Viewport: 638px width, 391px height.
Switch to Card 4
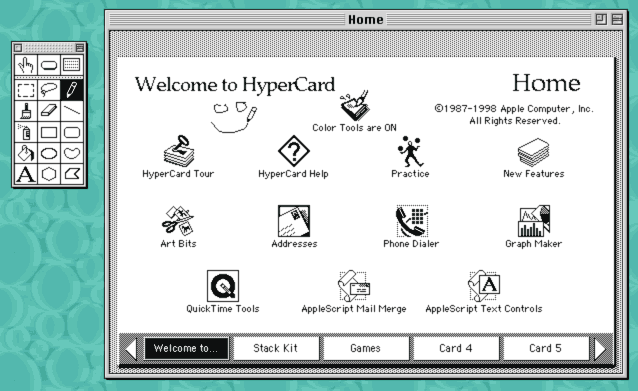(x=456, y=348)
